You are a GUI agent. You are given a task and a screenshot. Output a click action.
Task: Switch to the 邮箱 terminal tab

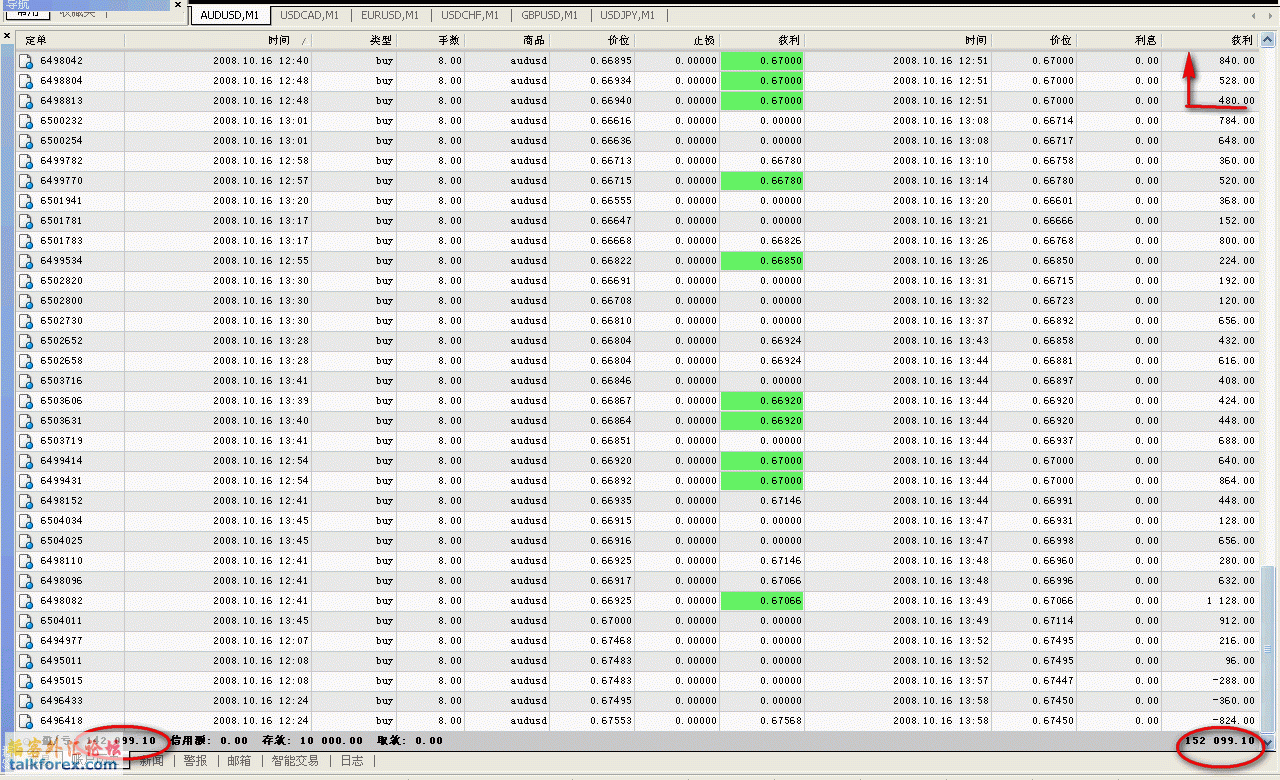pyautogui.click(x=239, y=761)
